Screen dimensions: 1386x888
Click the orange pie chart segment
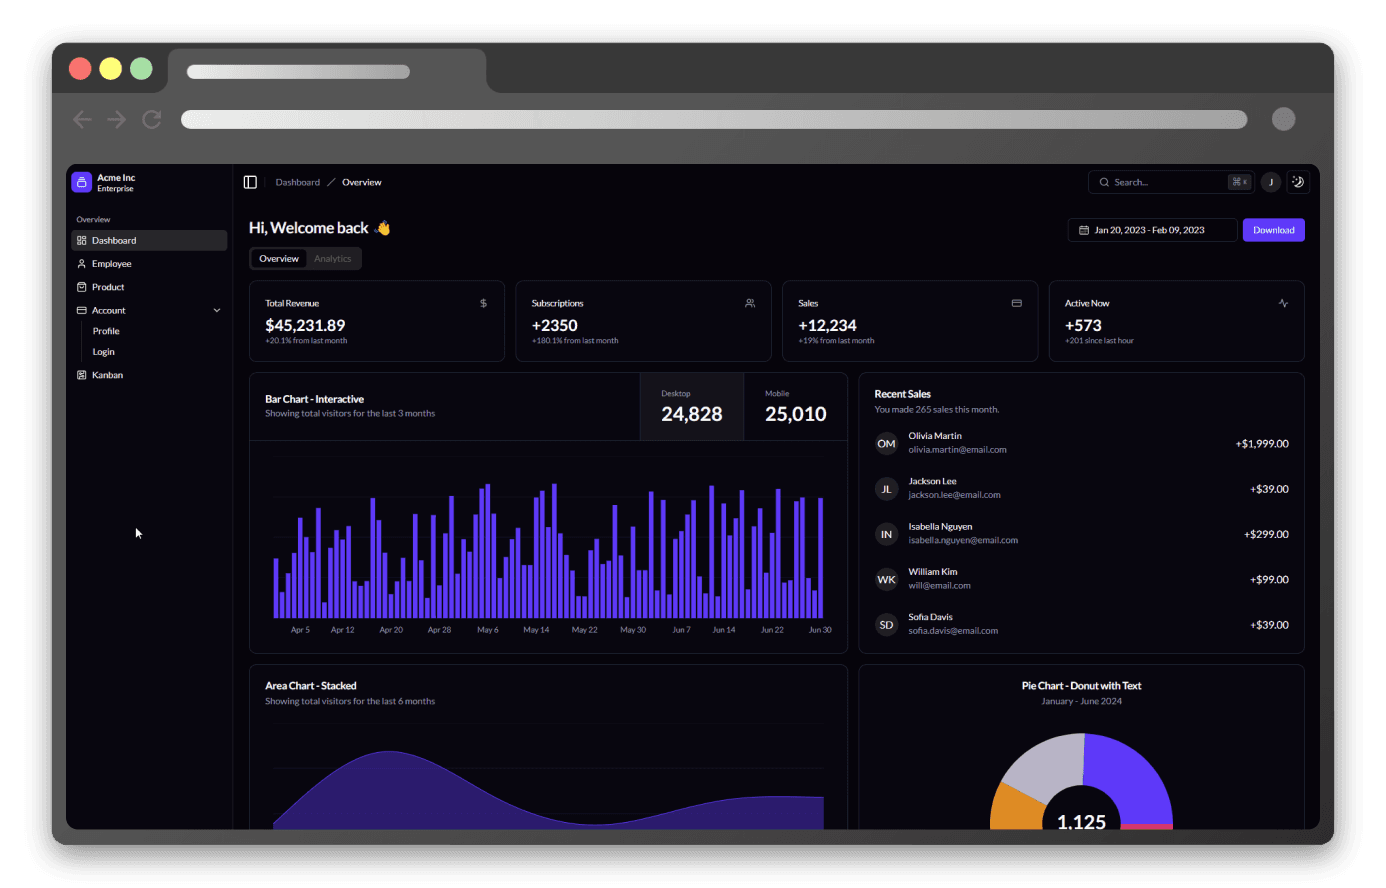(1012, 806)
